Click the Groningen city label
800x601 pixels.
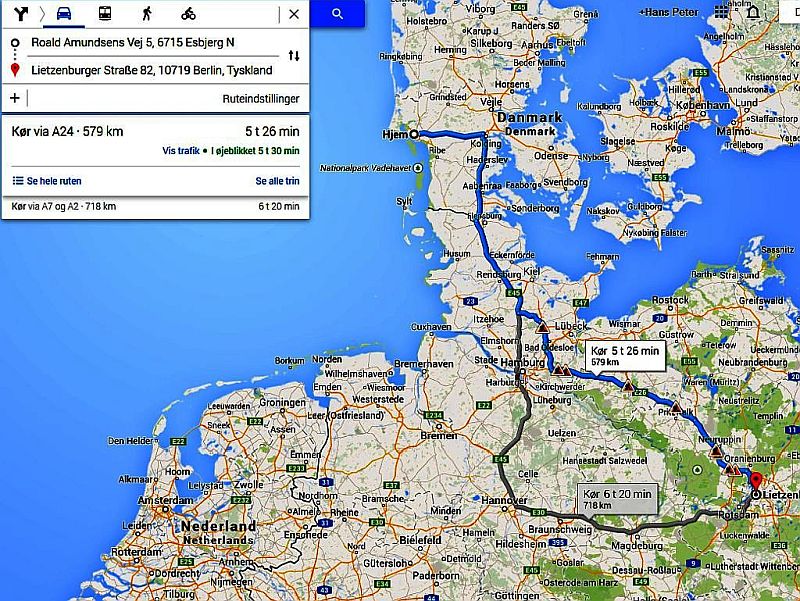282,402
